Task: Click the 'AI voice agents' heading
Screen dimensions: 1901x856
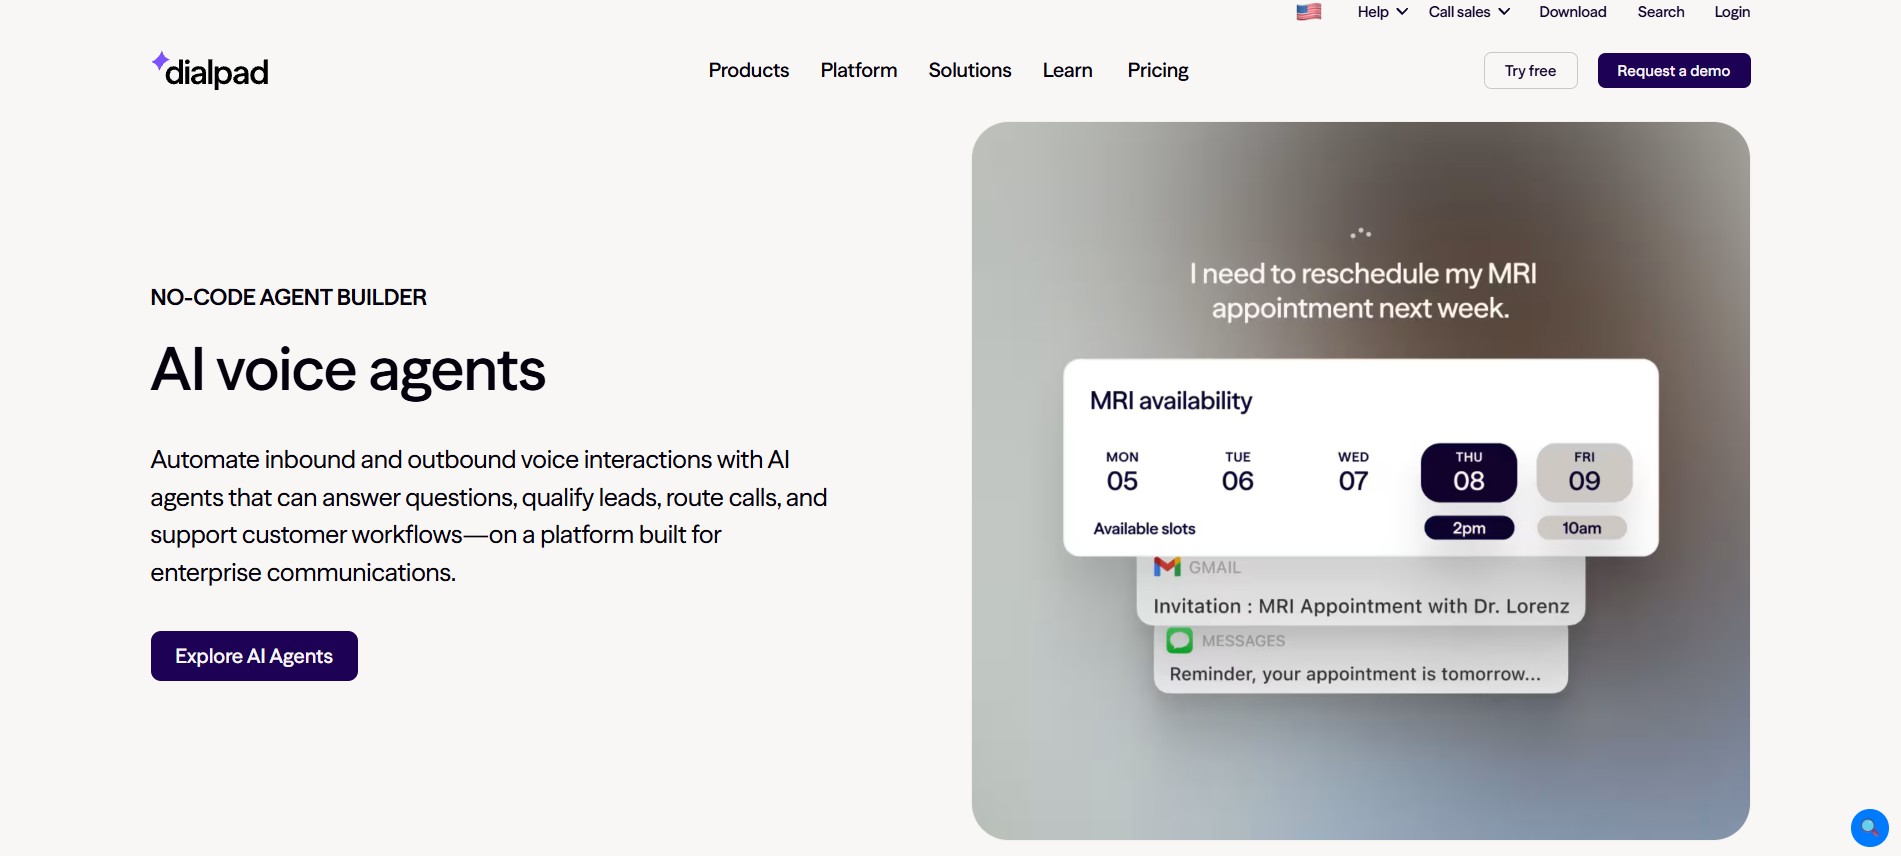Action: (348, 370)
